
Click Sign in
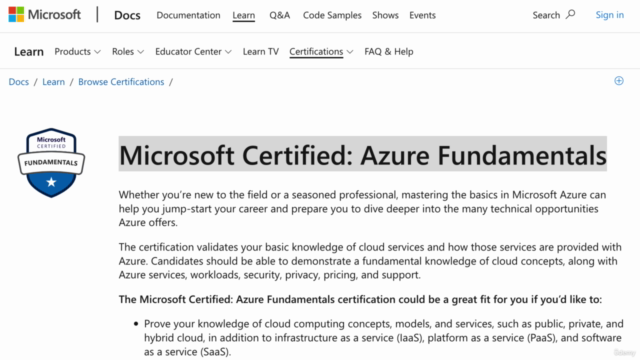[x=609, y=15]
